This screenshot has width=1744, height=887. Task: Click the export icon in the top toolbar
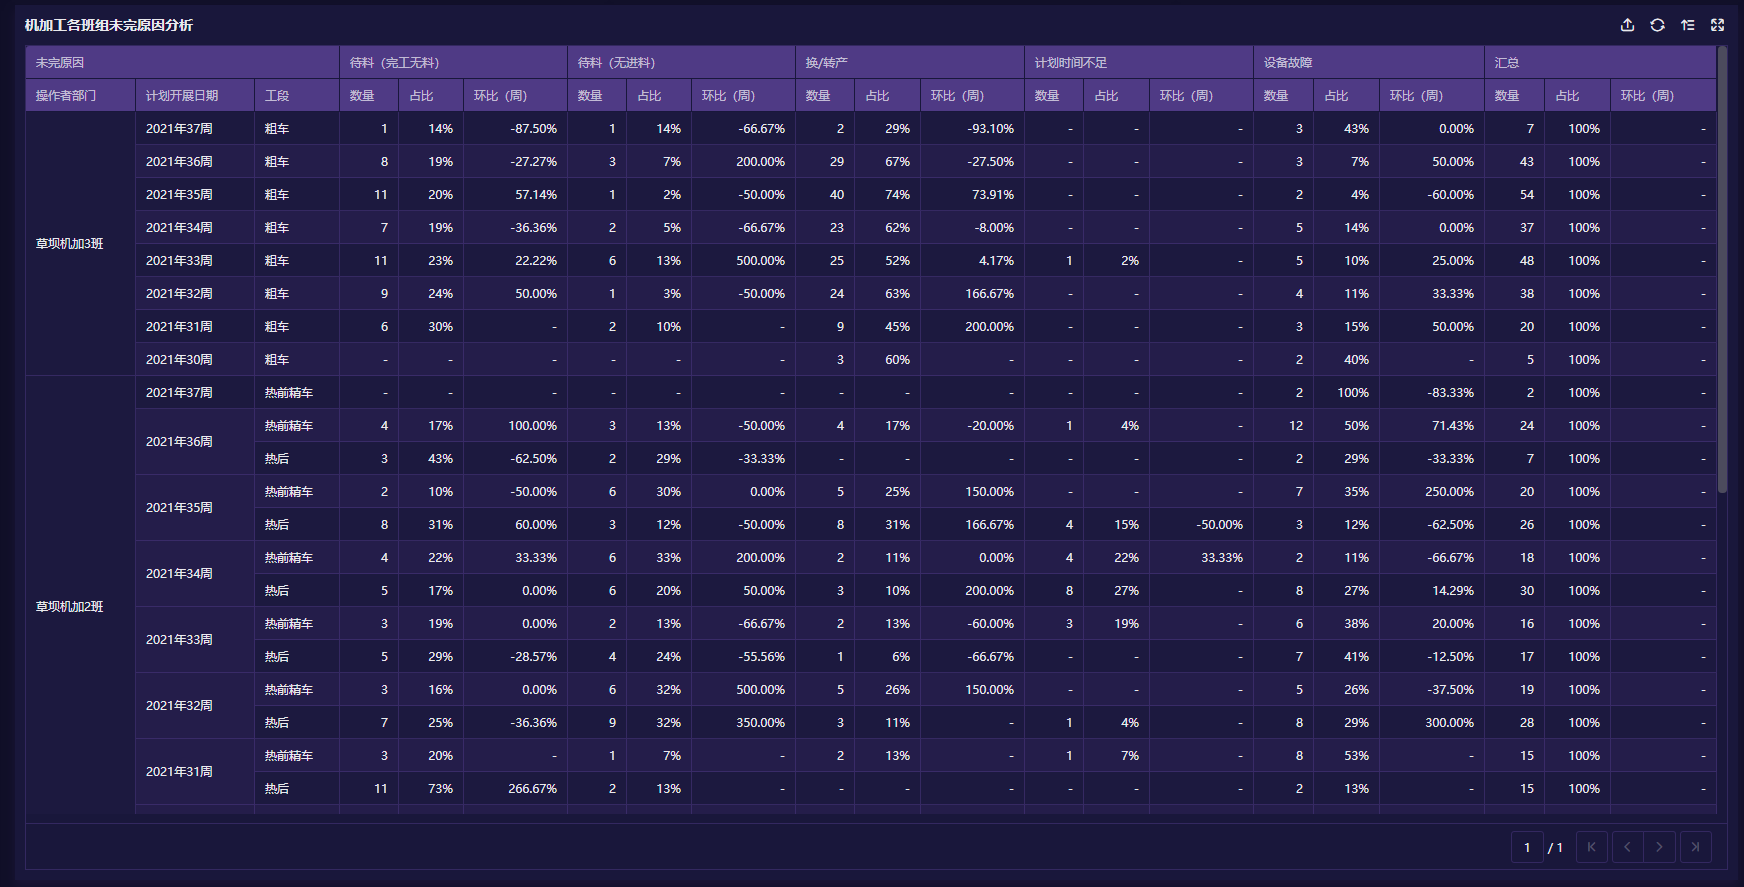pyautogui.click(x=1627, y=25)
